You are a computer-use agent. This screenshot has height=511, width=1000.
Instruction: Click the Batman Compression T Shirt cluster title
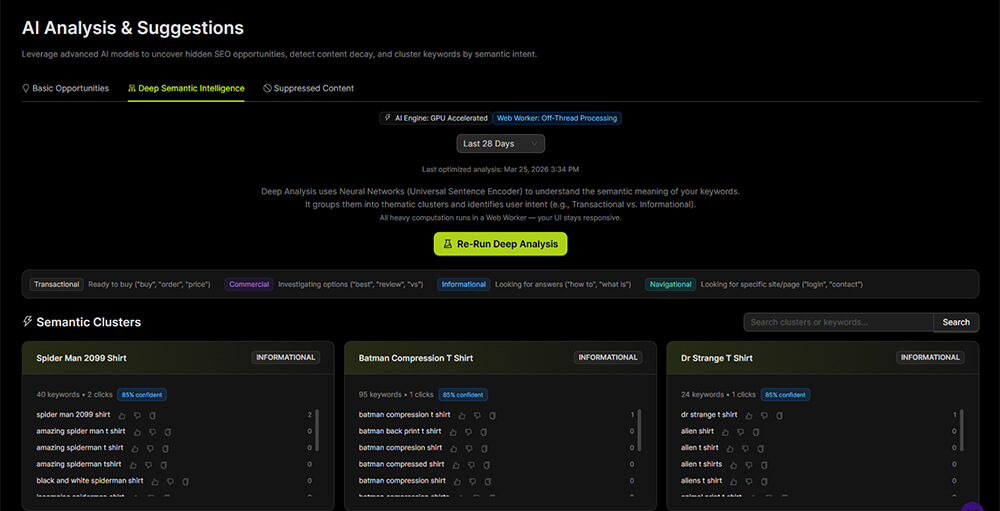(x=416, y=359)
